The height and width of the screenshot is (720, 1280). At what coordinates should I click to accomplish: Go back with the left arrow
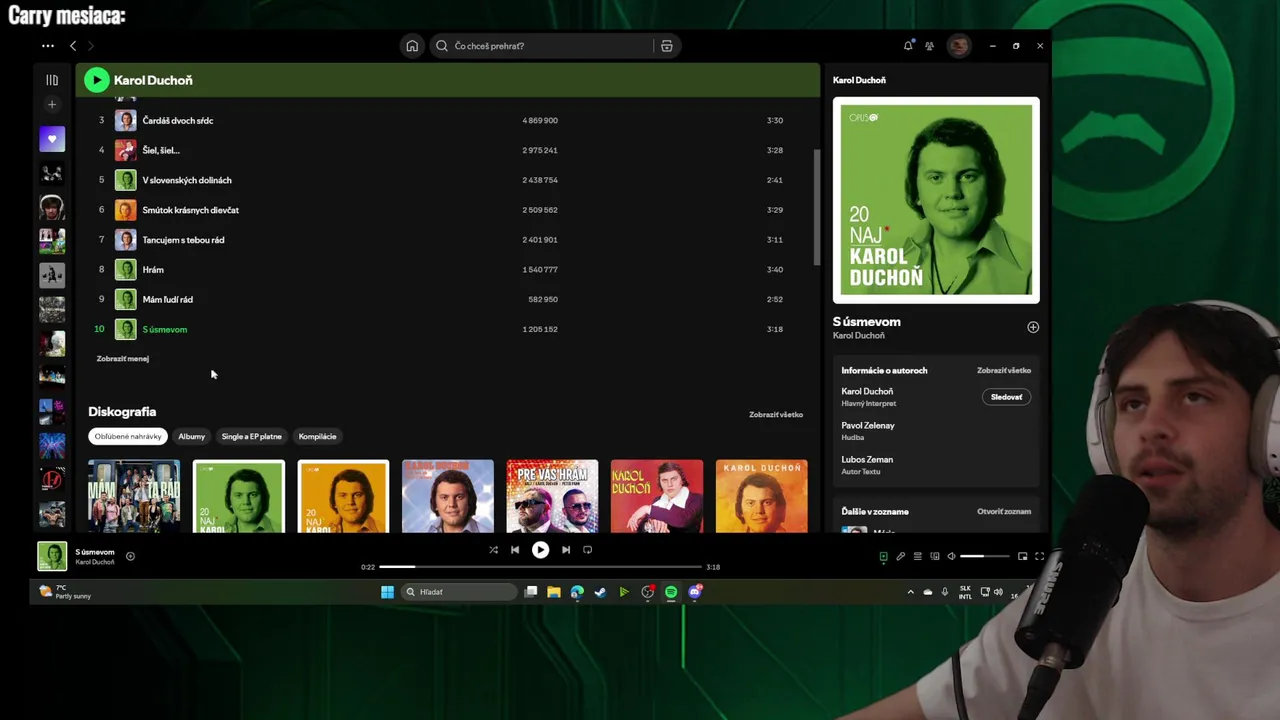point(73,46)
